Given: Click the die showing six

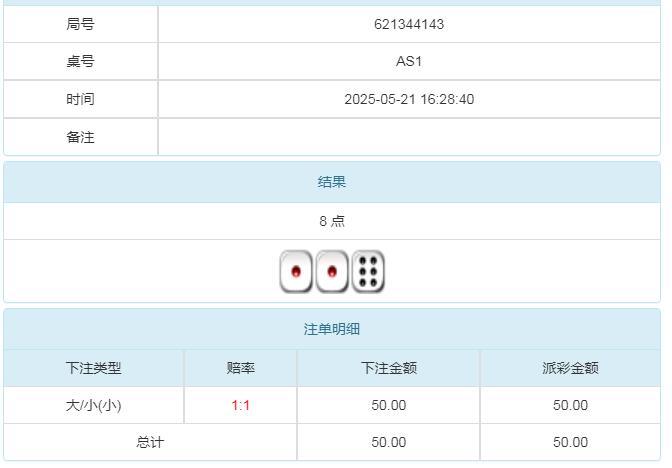Looking at the screenshot, I should coord(368,271).
